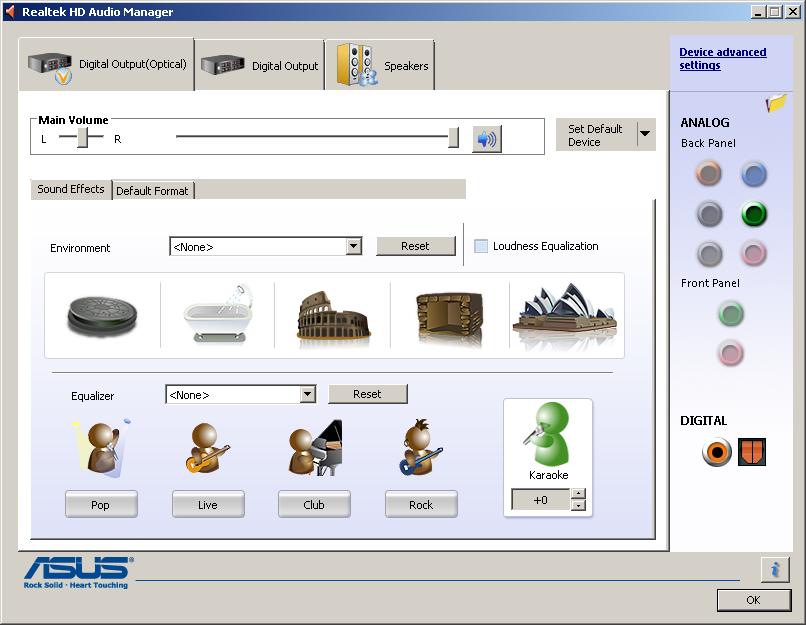Viewport: 806px width, 625px height.
Task: Apply the Live equalizer preset button
Action: (x=208, y=504)
